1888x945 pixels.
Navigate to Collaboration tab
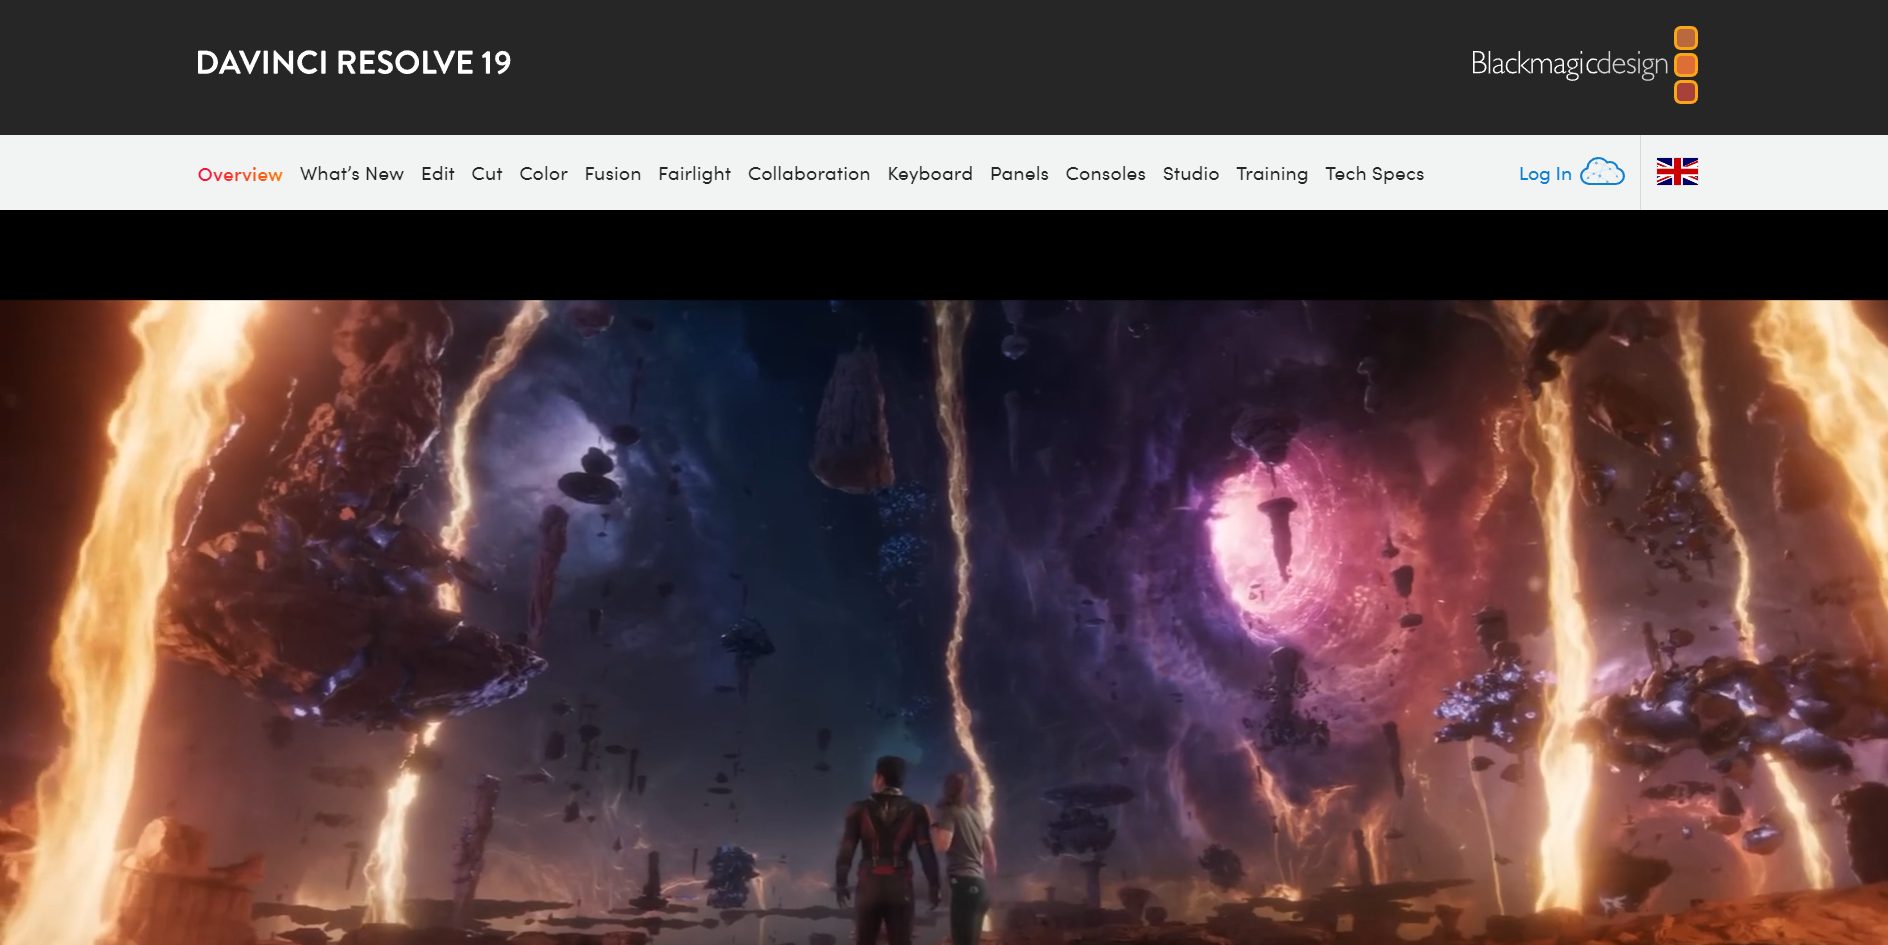(809, 174)
